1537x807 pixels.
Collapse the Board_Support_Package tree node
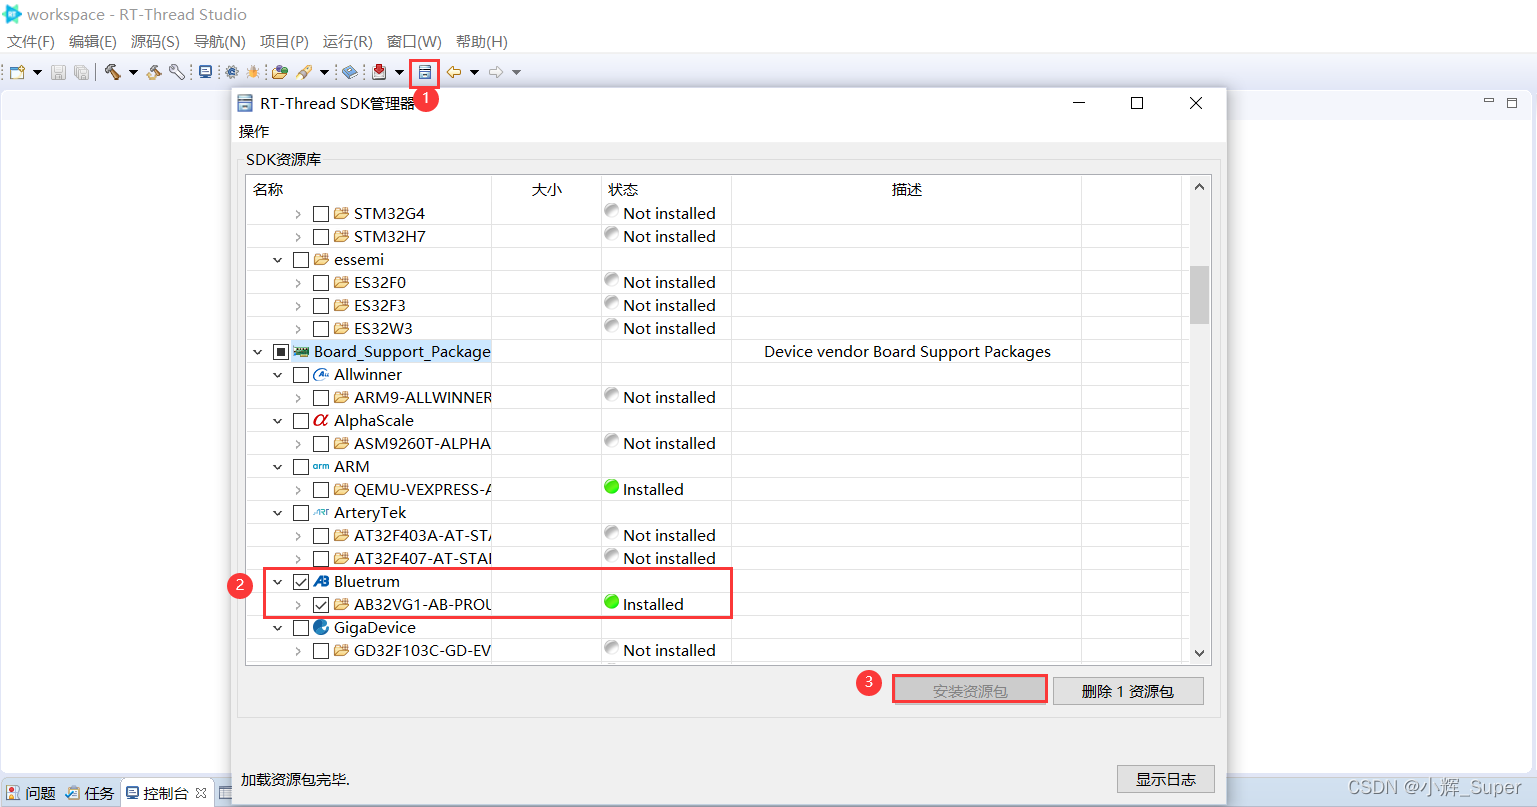tap(258, 352)
